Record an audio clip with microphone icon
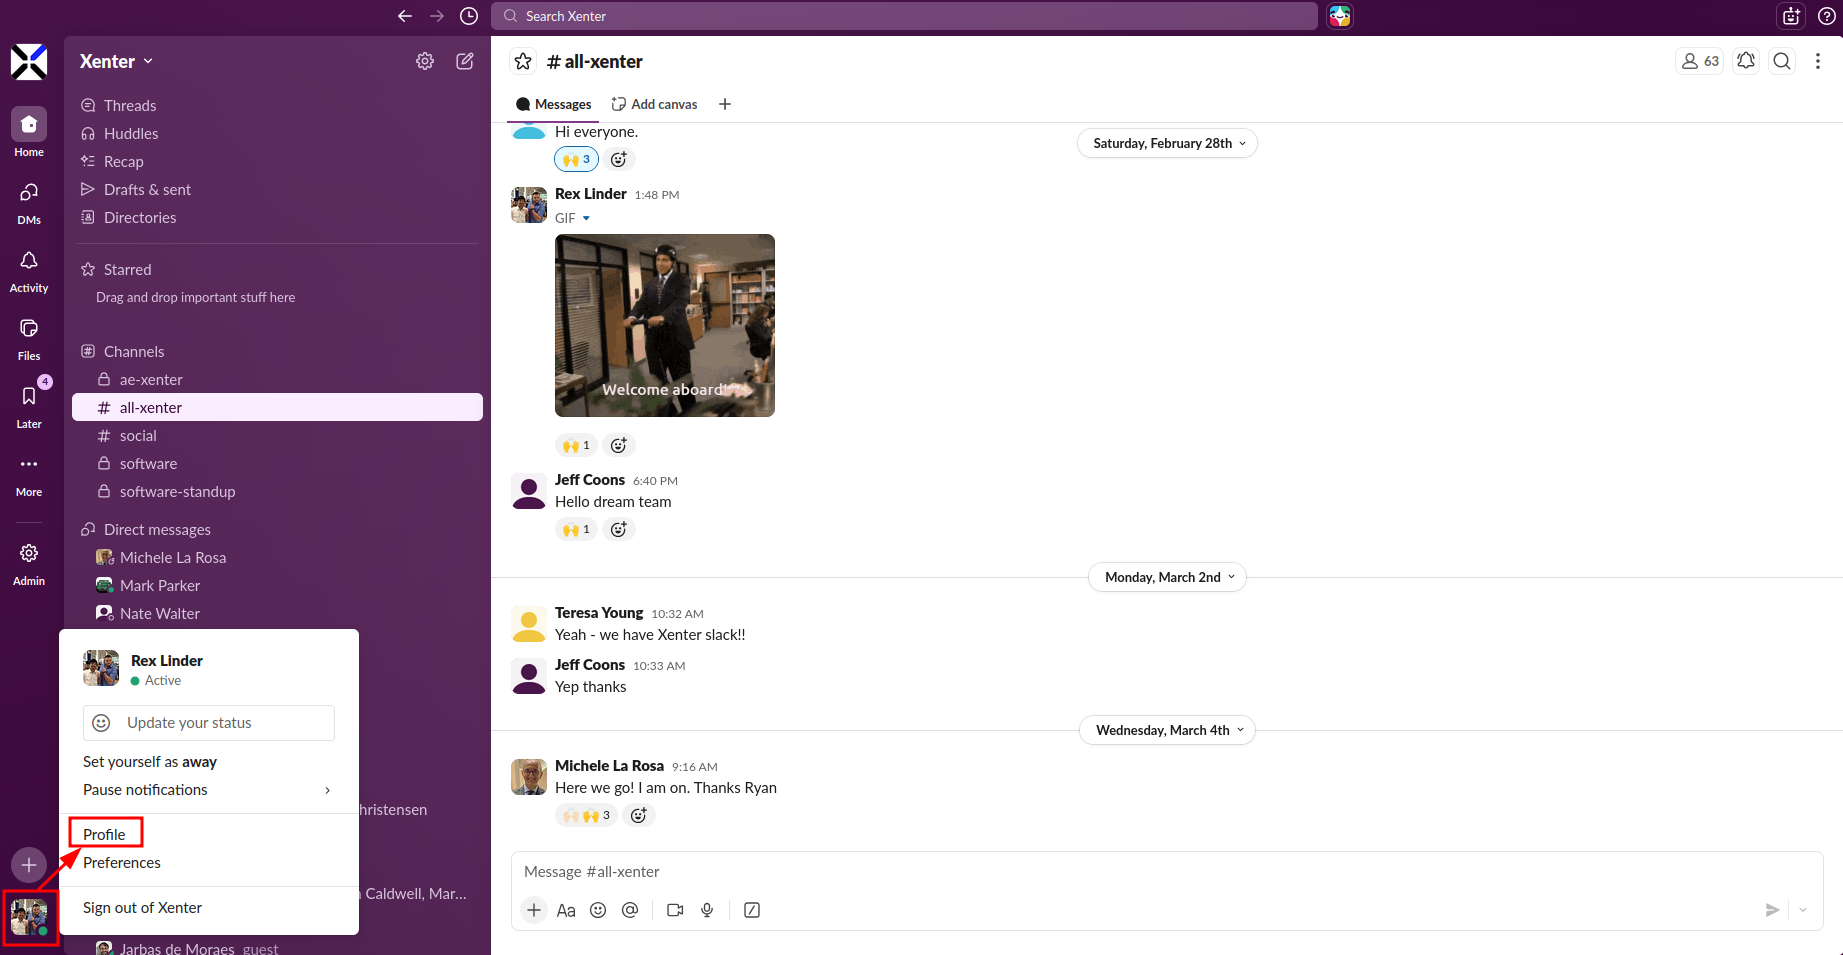1843x955 pixels. [x=707, y=910]
